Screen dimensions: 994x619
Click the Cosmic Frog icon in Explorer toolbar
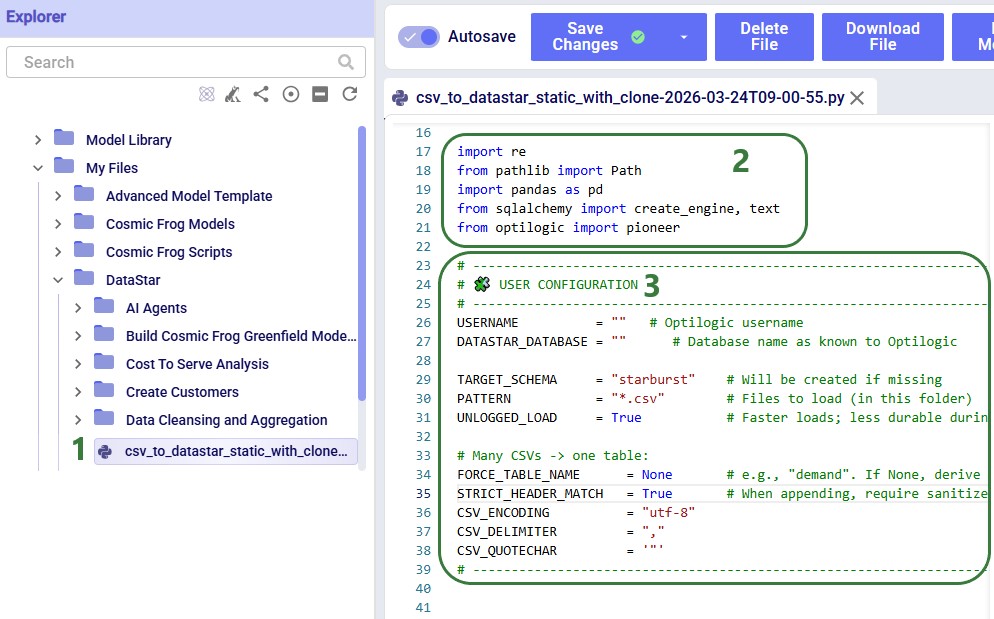[233, 94]
